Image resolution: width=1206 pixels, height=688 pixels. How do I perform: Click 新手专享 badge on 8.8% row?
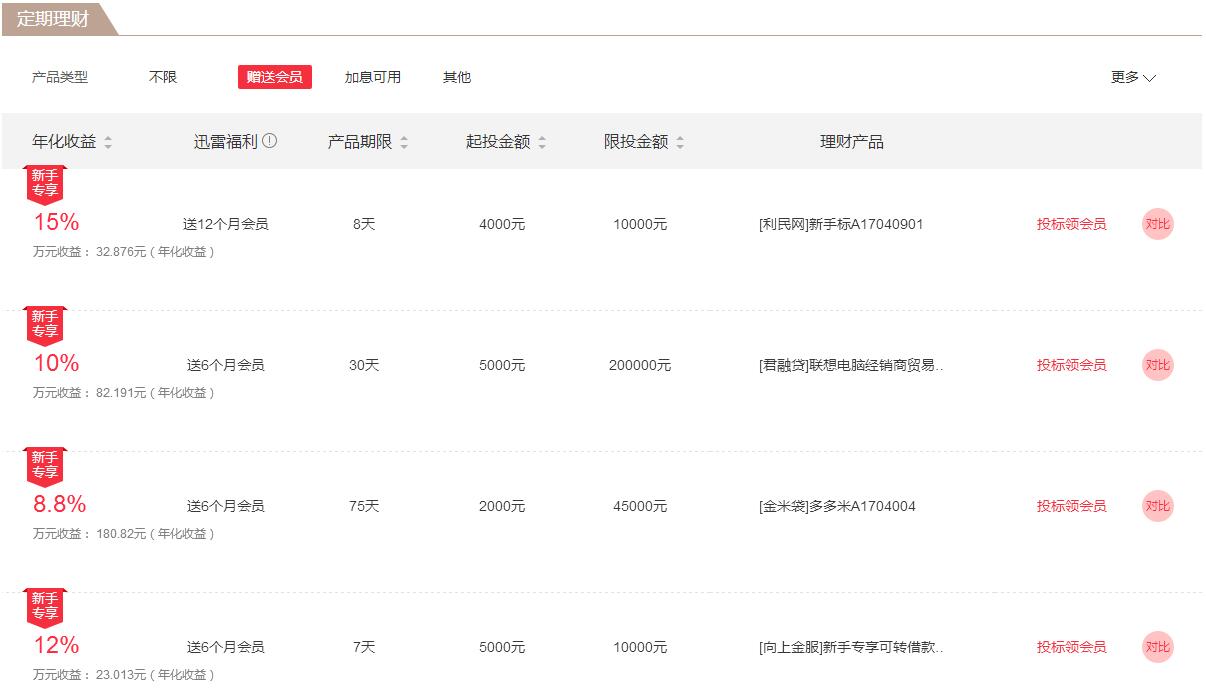click(45, 466)
